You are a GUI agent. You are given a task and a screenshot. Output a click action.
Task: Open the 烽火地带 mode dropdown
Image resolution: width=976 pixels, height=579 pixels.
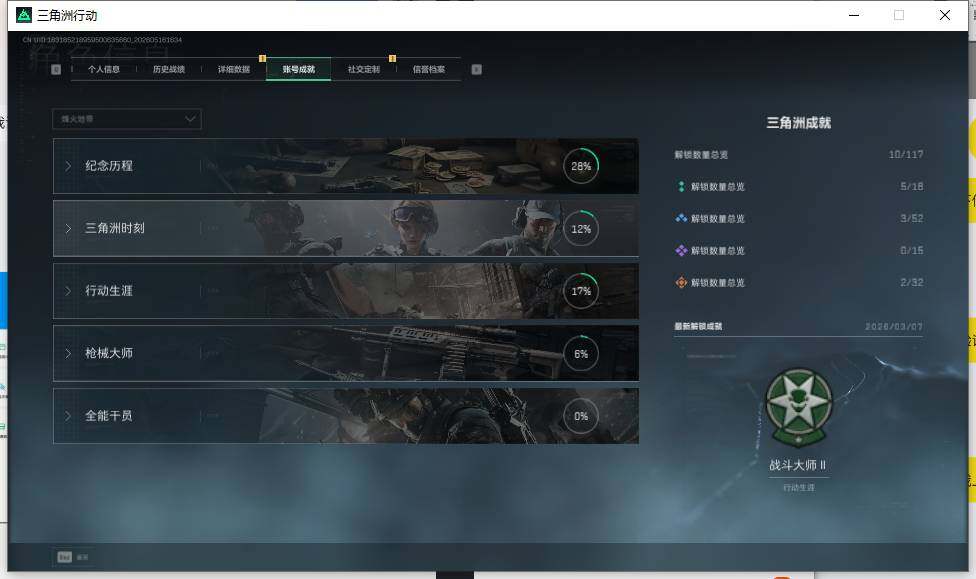127,119
